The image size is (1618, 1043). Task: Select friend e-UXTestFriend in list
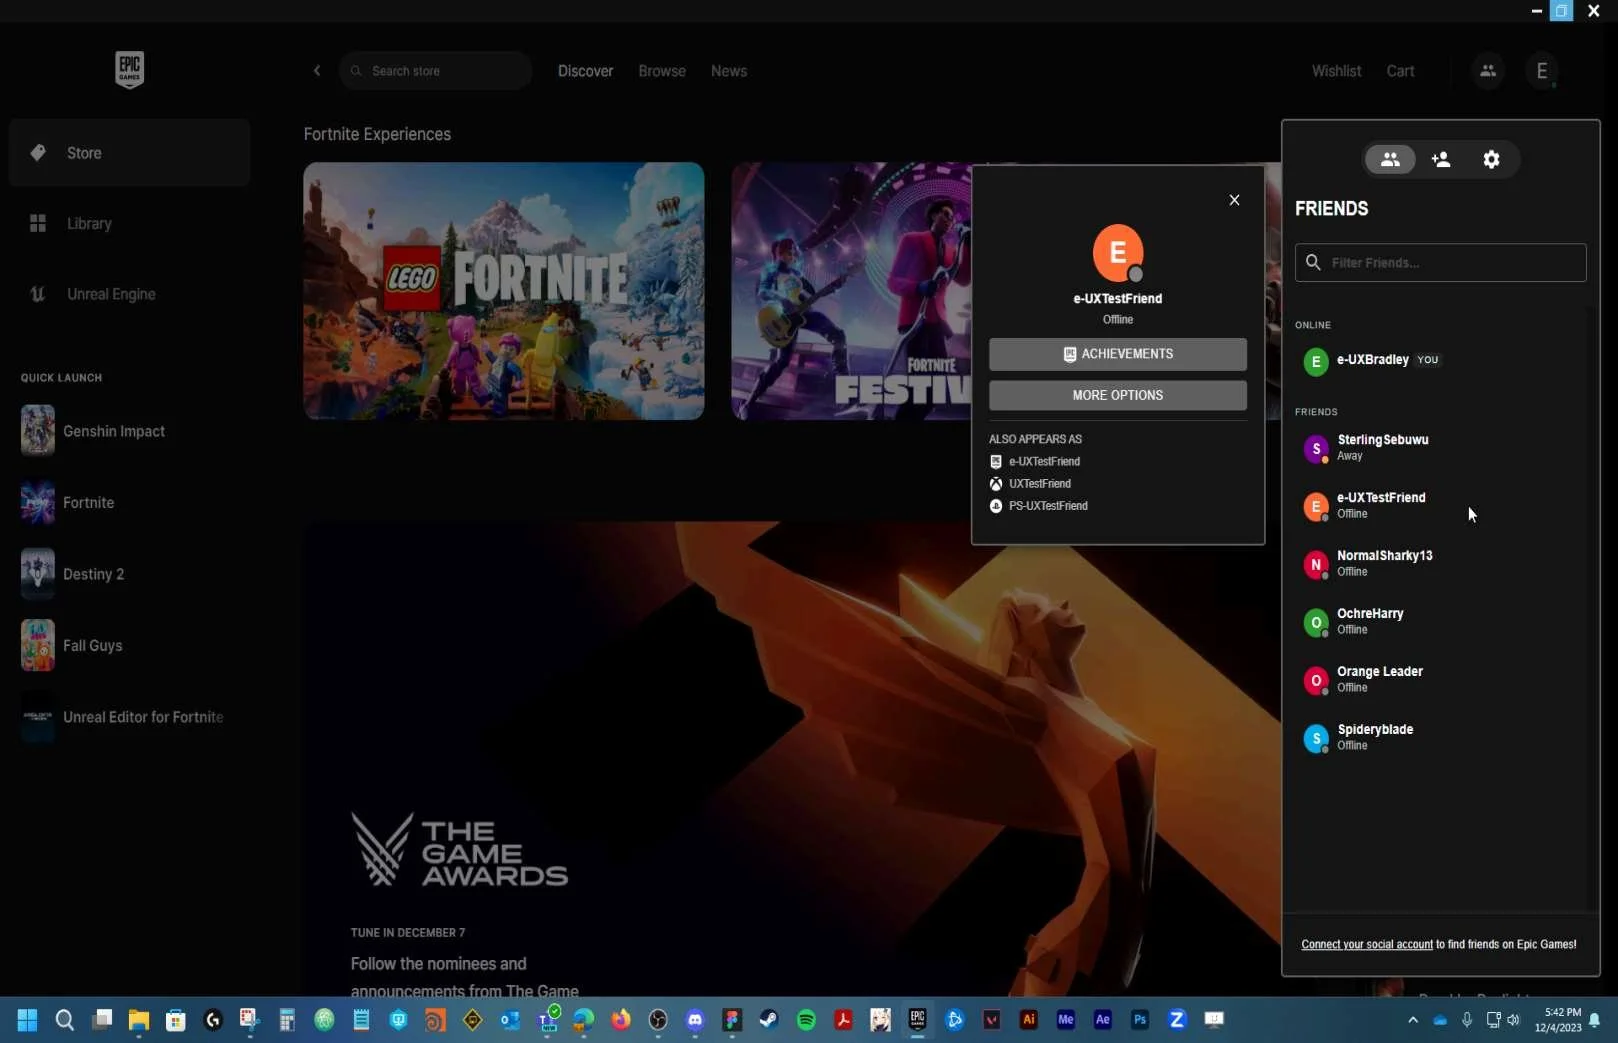click(x=1440, y=505)
